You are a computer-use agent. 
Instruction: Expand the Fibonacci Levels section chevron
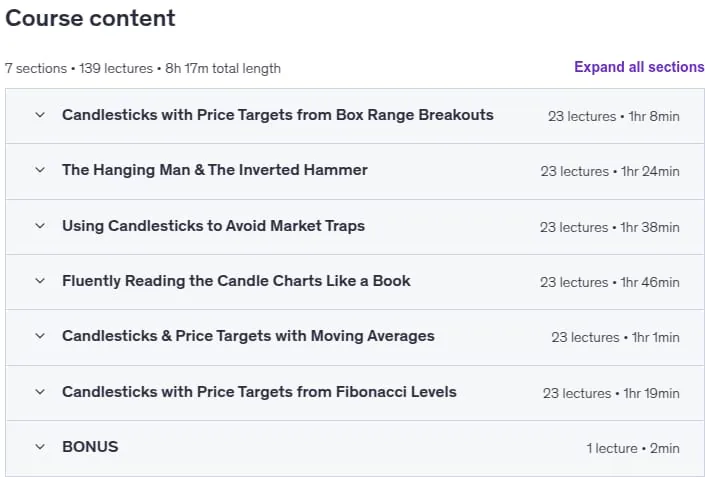[40, 392]
